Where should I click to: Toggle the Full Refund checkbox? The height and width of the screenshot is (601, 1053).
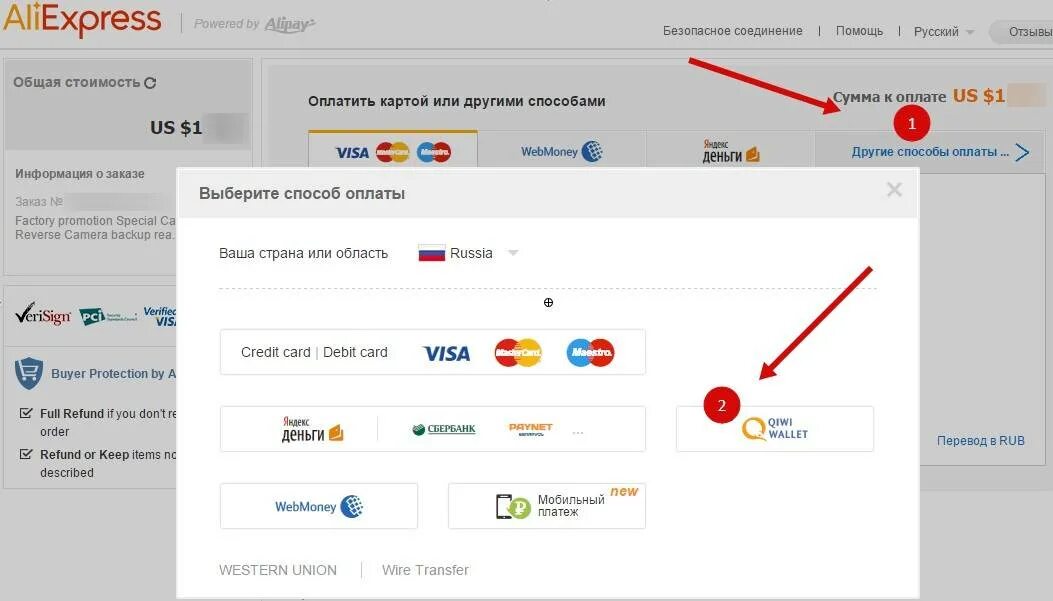[26, 413]
